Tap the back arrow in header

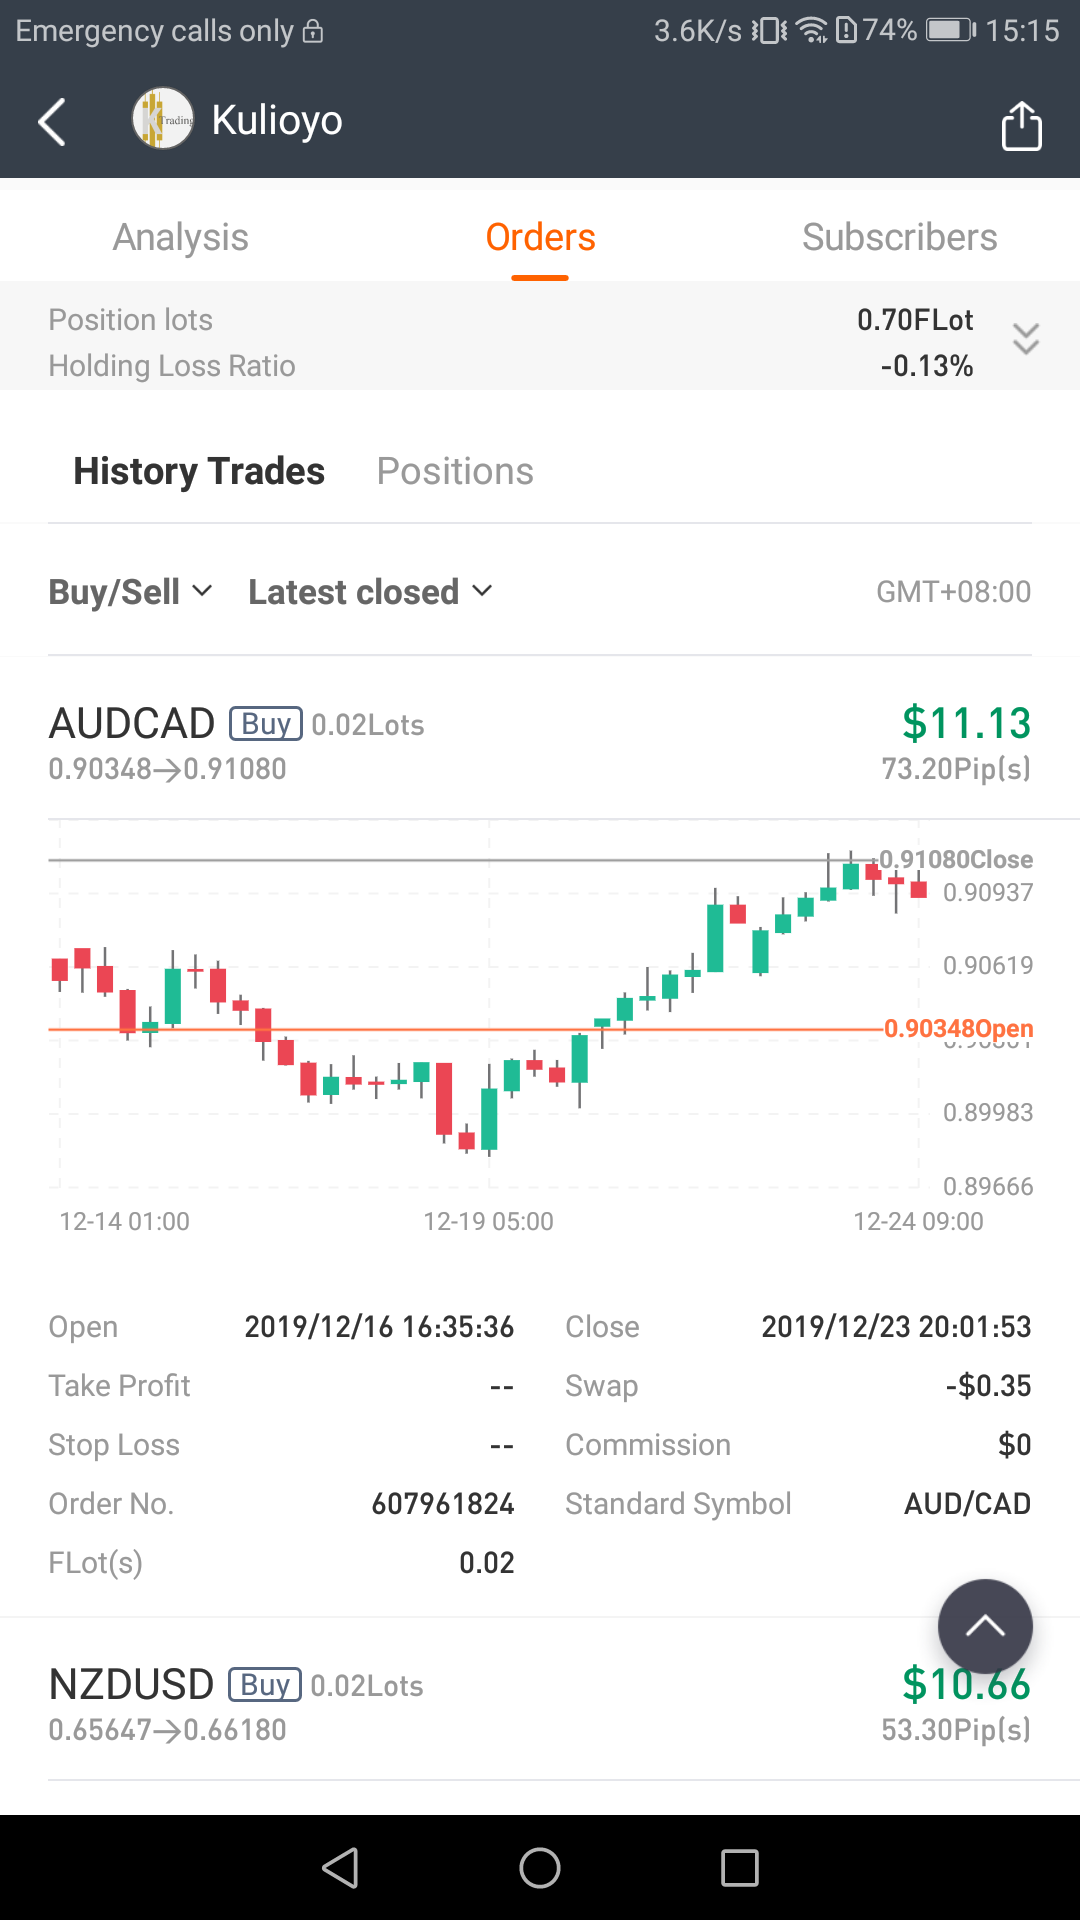pos(52,122)
